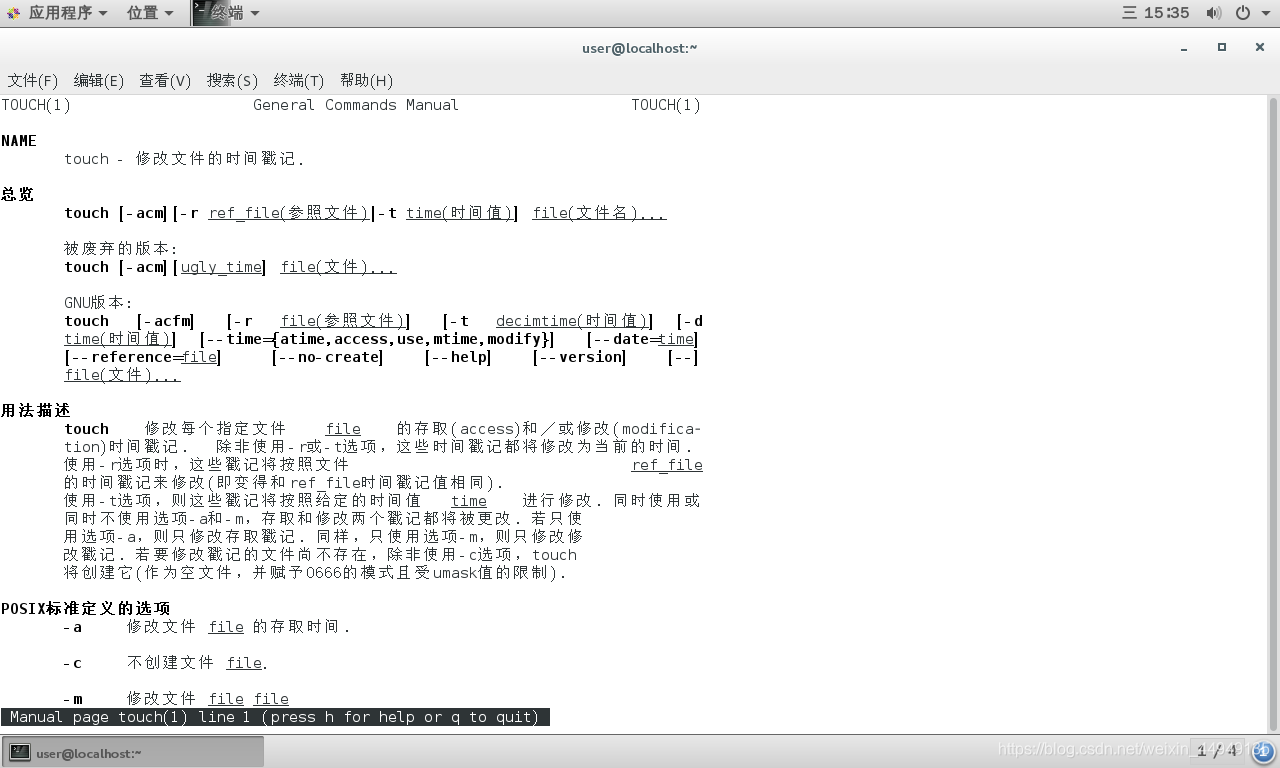Screen dimensions: 1280x768
Task: Click the terminal vertical scrollbar
Action: point(1273,414)
